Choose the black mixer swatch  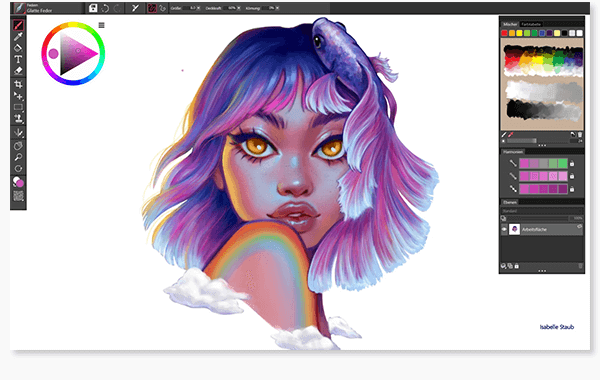pyautogui.click(x=564, y=33)
